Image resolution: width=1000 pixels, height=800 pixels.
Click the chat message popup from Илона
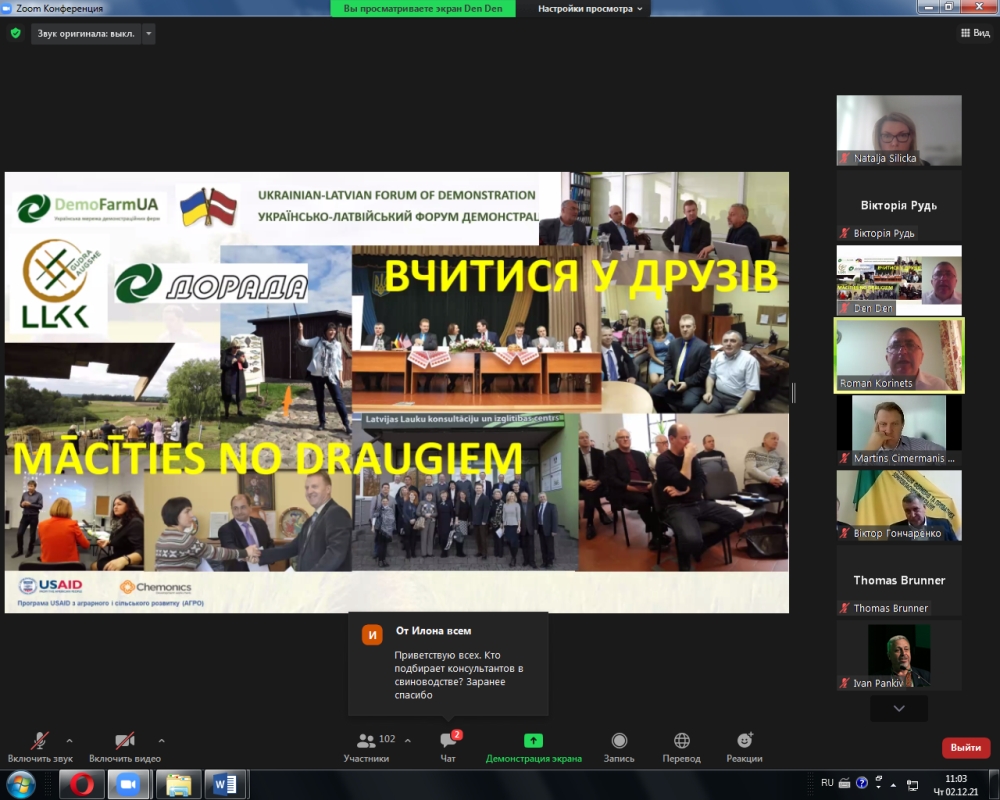[x=448, y=663]
